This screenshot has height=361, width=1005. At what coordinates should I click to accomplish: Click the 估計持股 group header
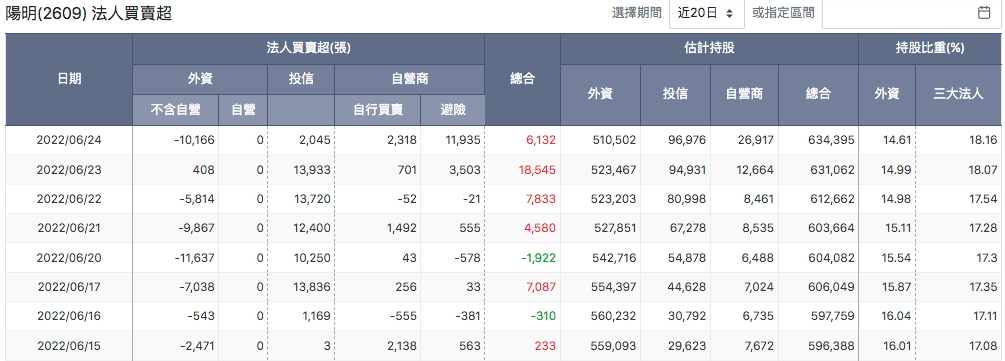pyautogui.click(x=709, y=48)
